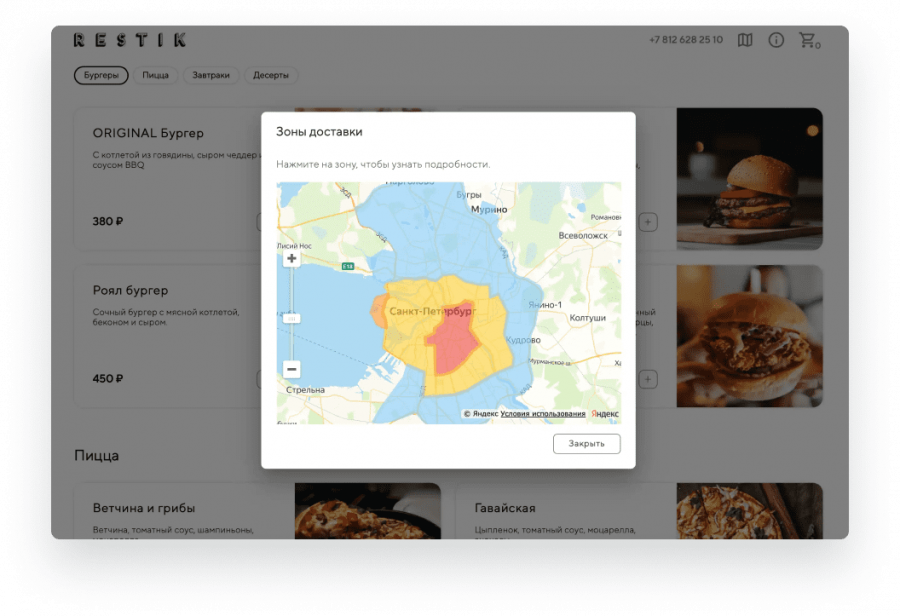This screenshot has height=616, width=900.
Task: Click the Санкт-Петербург label on the map
Action: [x=433, y=311]
